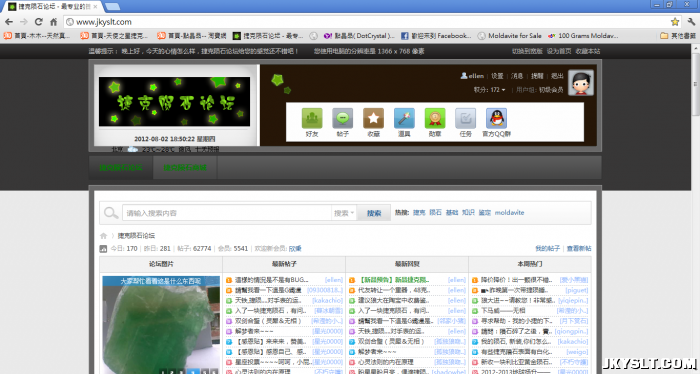
Task: Open the Moldavite for Sale bookmark
Action: click(x=509, y=36)
